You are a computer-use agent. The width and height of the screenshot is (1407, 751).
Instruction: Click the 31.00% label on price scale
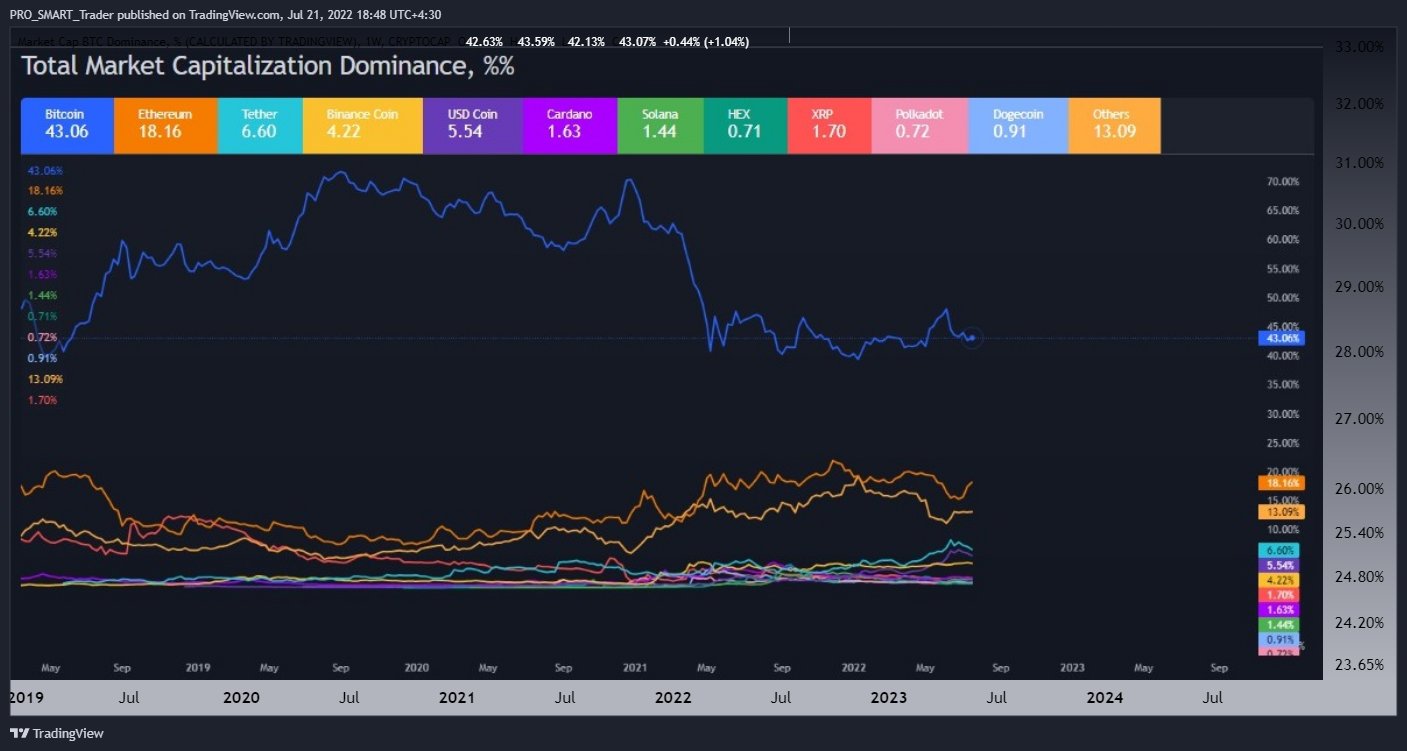(1359, 162)
